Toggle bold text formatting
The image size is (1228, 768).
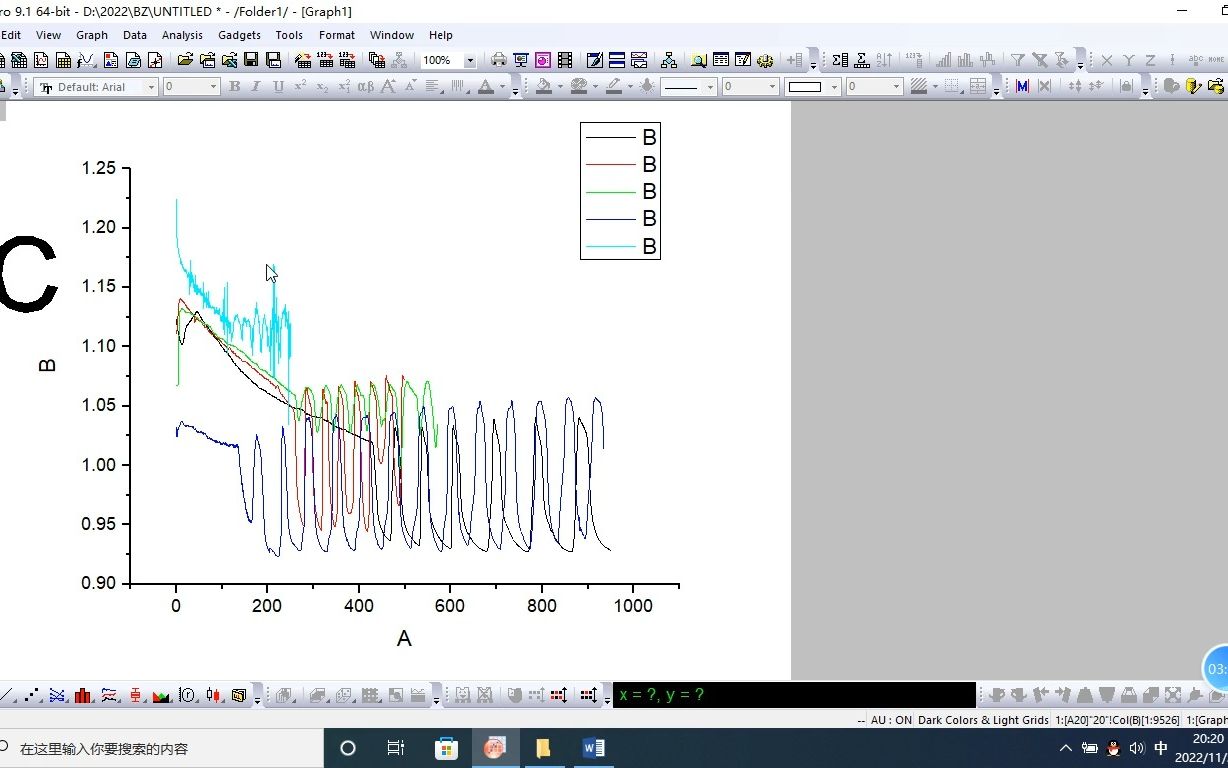point(234,87)
